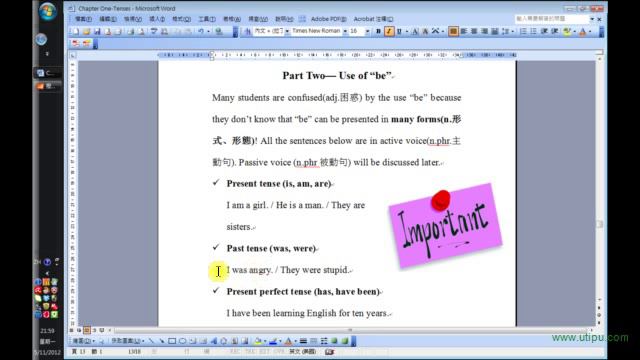Open the Adobe PDF menu
The image size is (640, 360).
pyautogui.click(x=329, y=19)
